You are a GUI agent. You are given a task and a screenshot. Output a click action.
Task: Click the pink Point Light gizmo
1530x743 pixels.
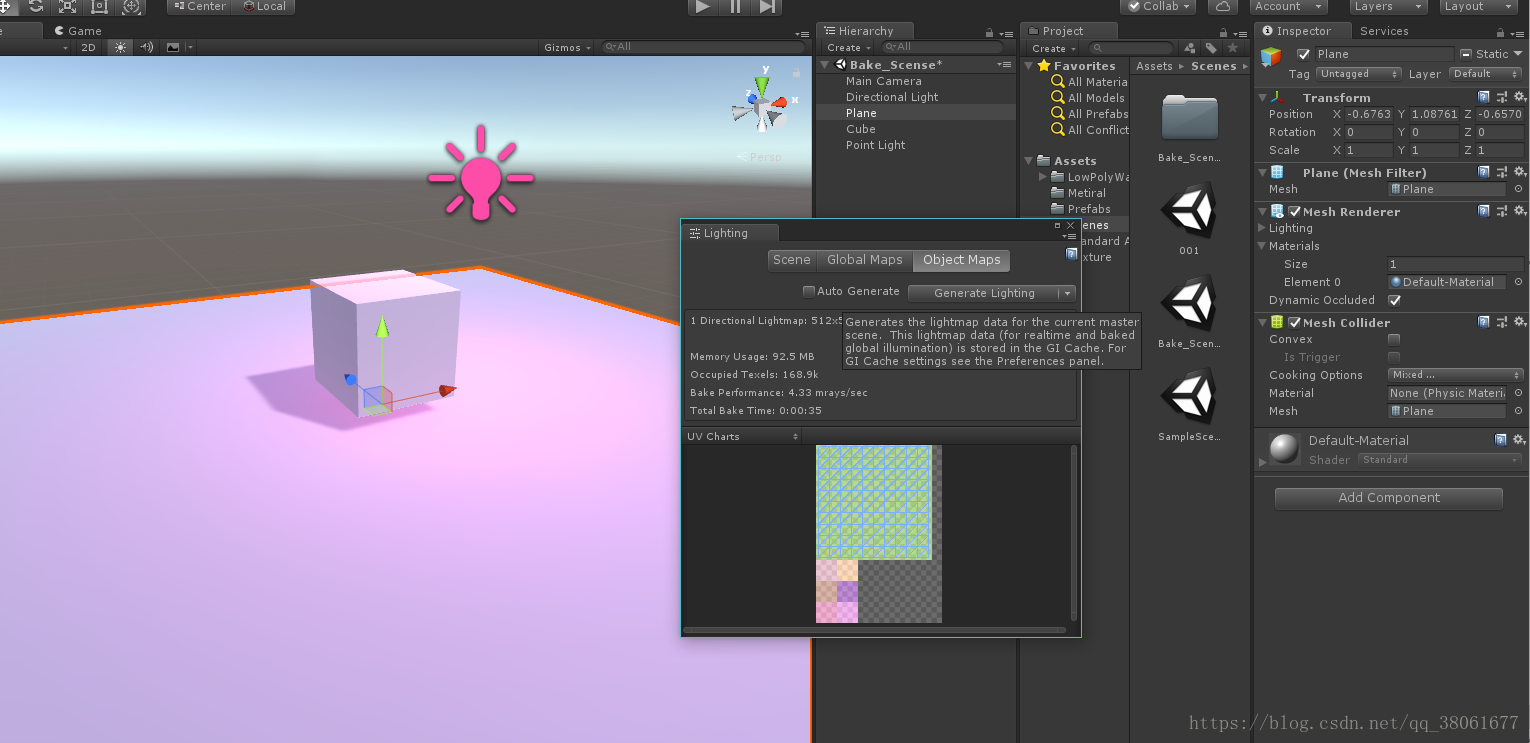coord(481,174)
